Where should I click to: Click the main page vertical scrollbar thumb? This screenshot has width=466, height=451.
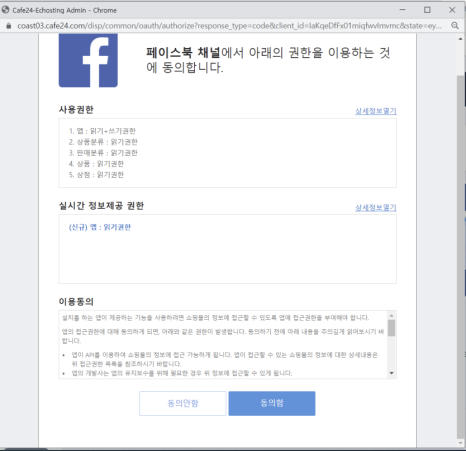(461, 256)
